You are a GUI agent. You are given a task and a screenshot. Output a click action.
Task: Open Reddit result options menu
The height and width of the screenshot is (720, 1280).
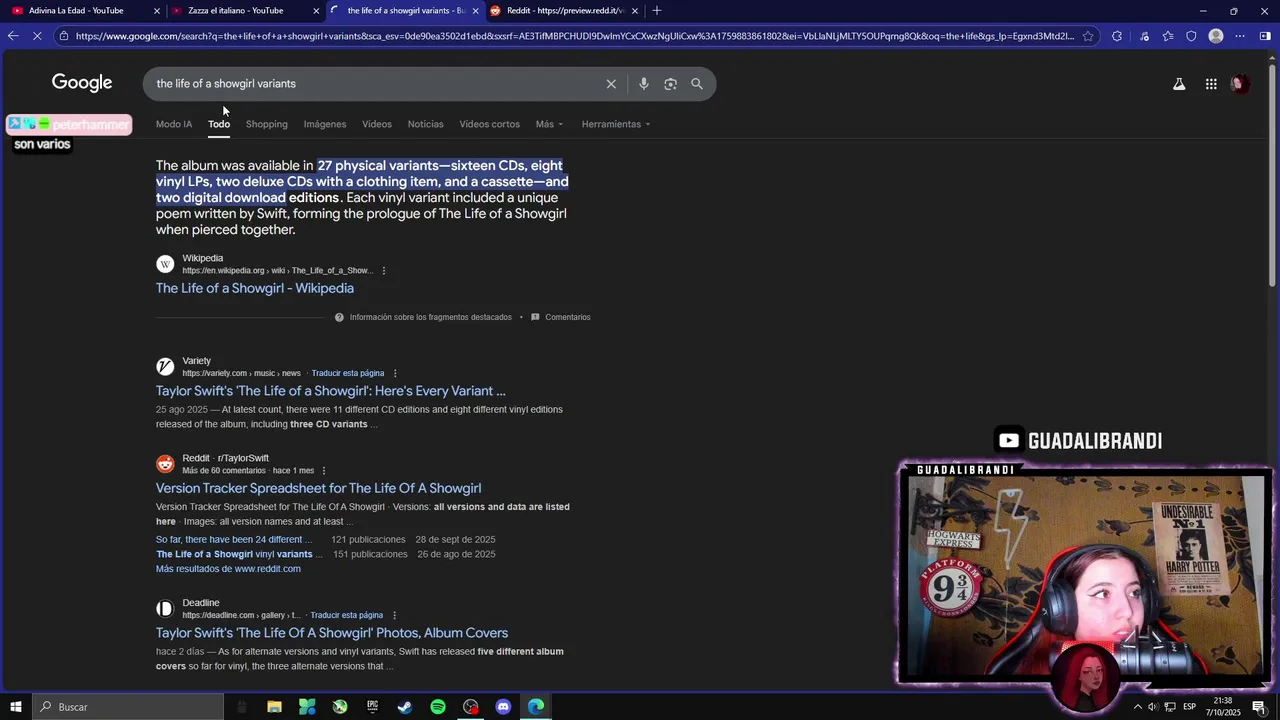point(324,471)
